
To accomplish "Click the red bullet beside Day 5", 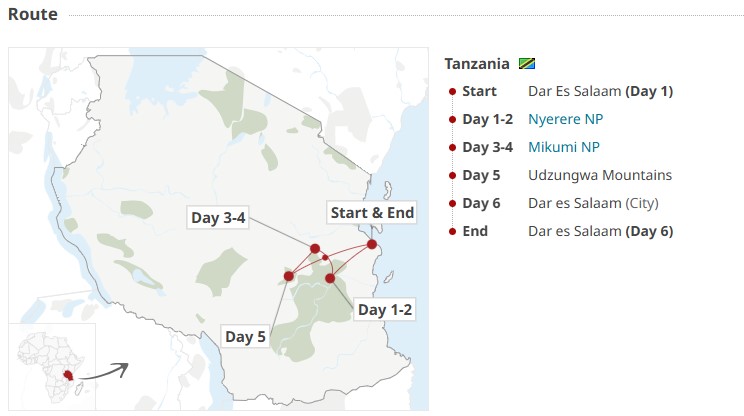I will 453,176.
